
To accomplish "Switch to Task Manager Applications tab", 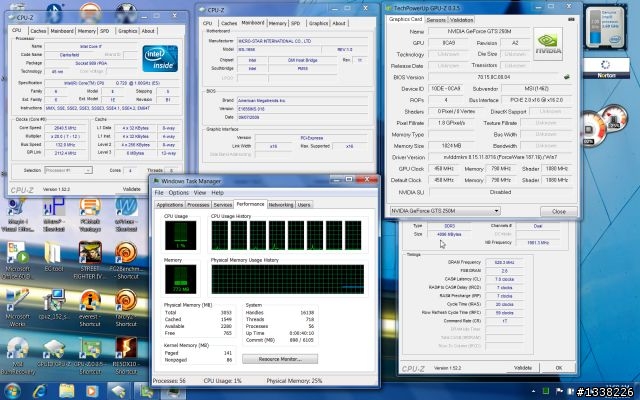I will click(170, 205).
